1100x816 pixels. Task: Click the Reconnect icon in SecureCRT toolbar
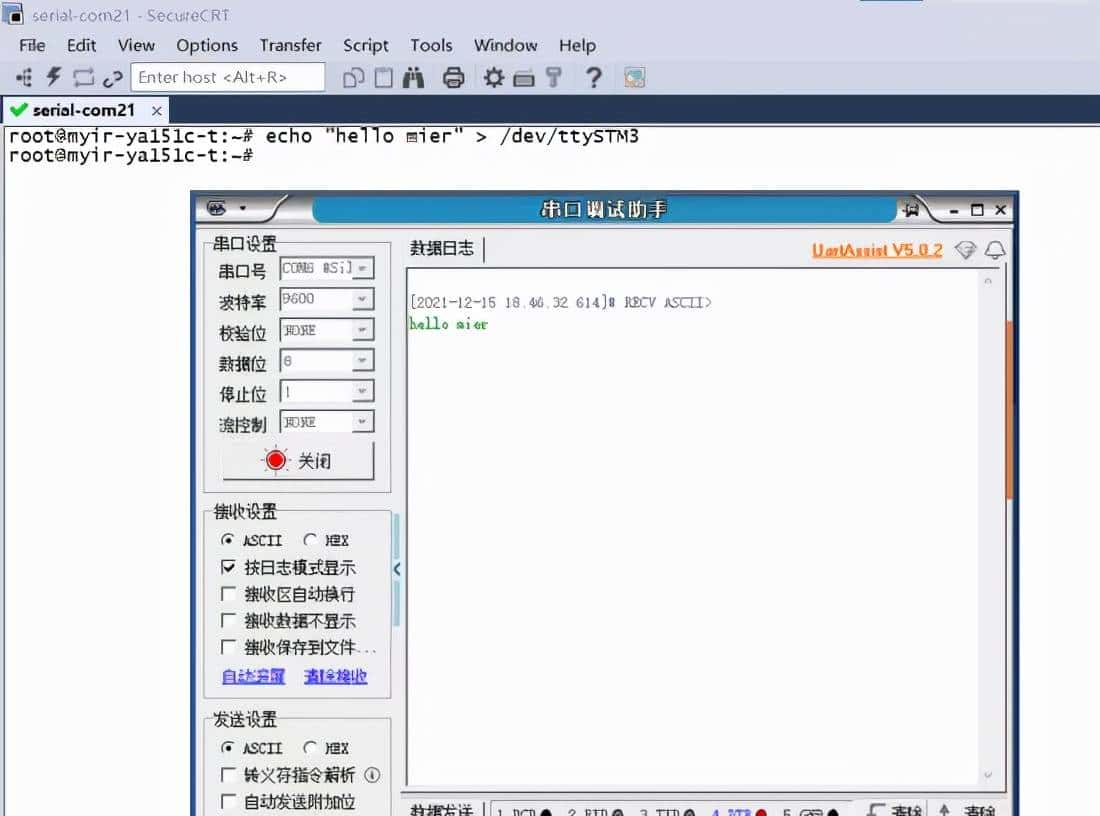click(x=81, y=77)
